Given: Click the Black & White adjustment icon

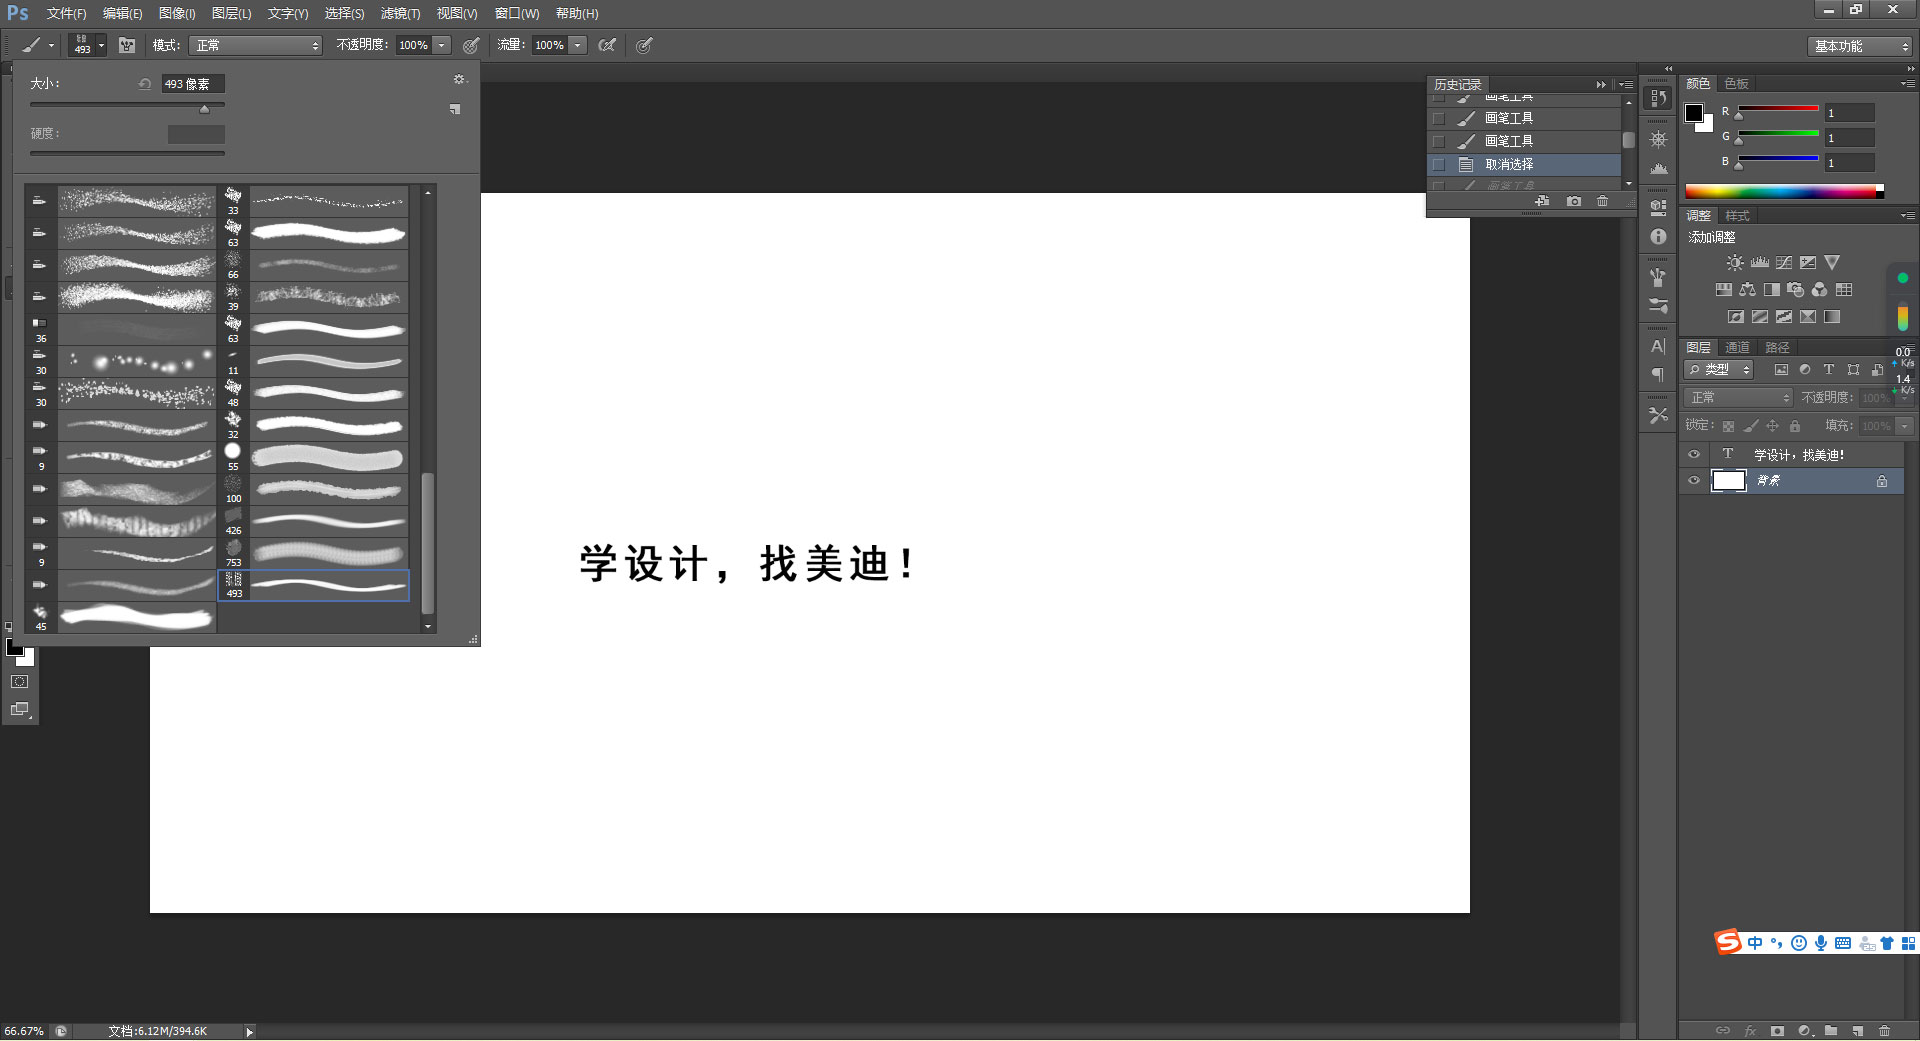Looking at the screenshot, I should 1772,290.
